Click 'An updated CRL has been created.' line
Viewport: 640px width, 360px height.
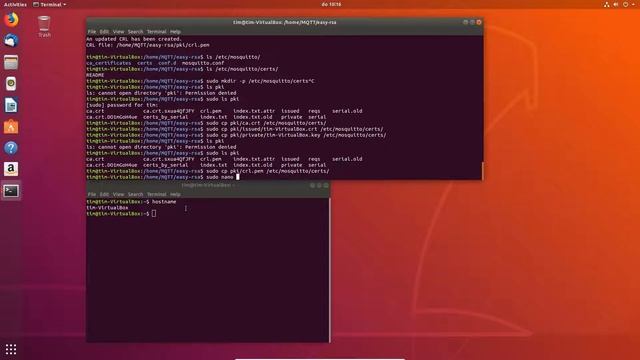tap(134, 39)
